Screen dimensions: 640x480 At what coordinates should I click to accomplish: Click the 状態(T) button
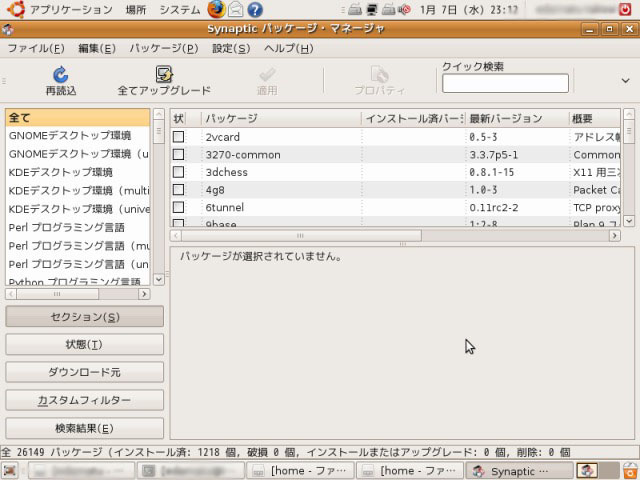pos(84,344)
